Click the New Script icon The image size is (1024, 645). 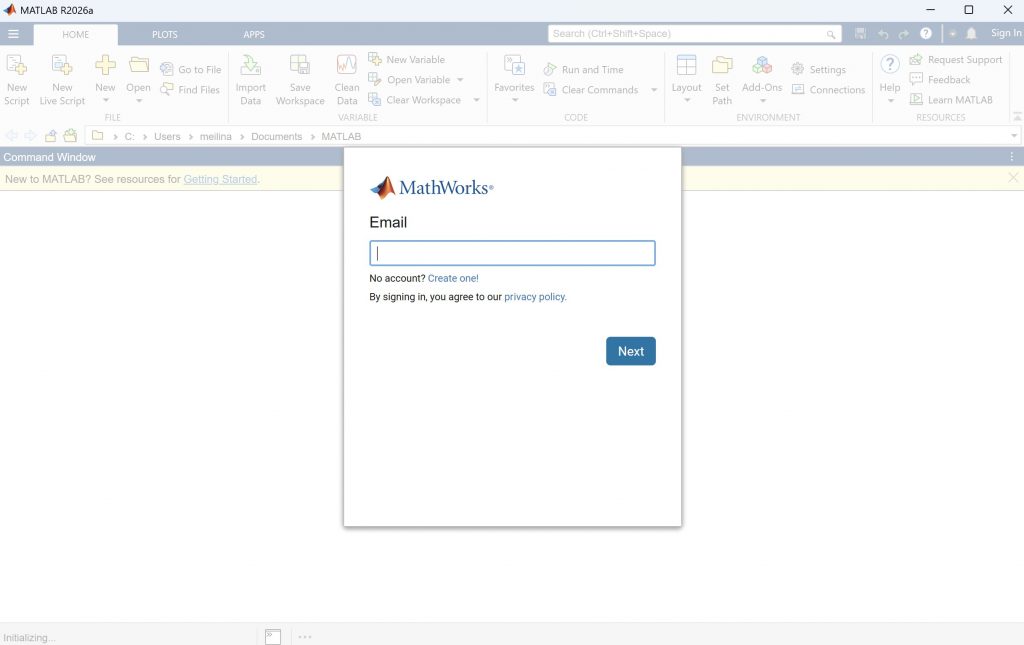click(x=16, y=65)
